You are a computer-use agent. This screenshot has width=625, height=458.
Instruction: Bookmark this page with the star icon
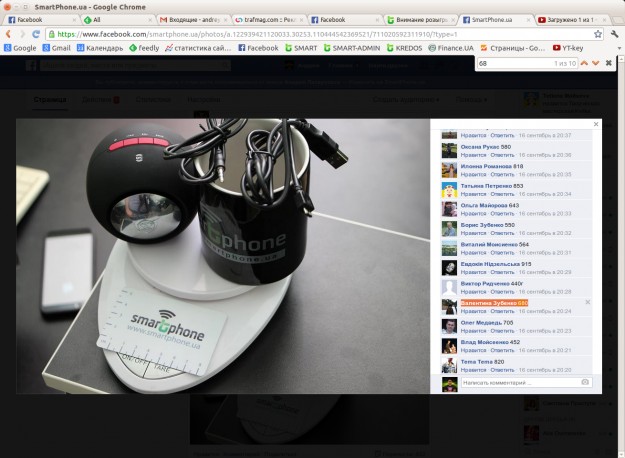click(598, 33)
